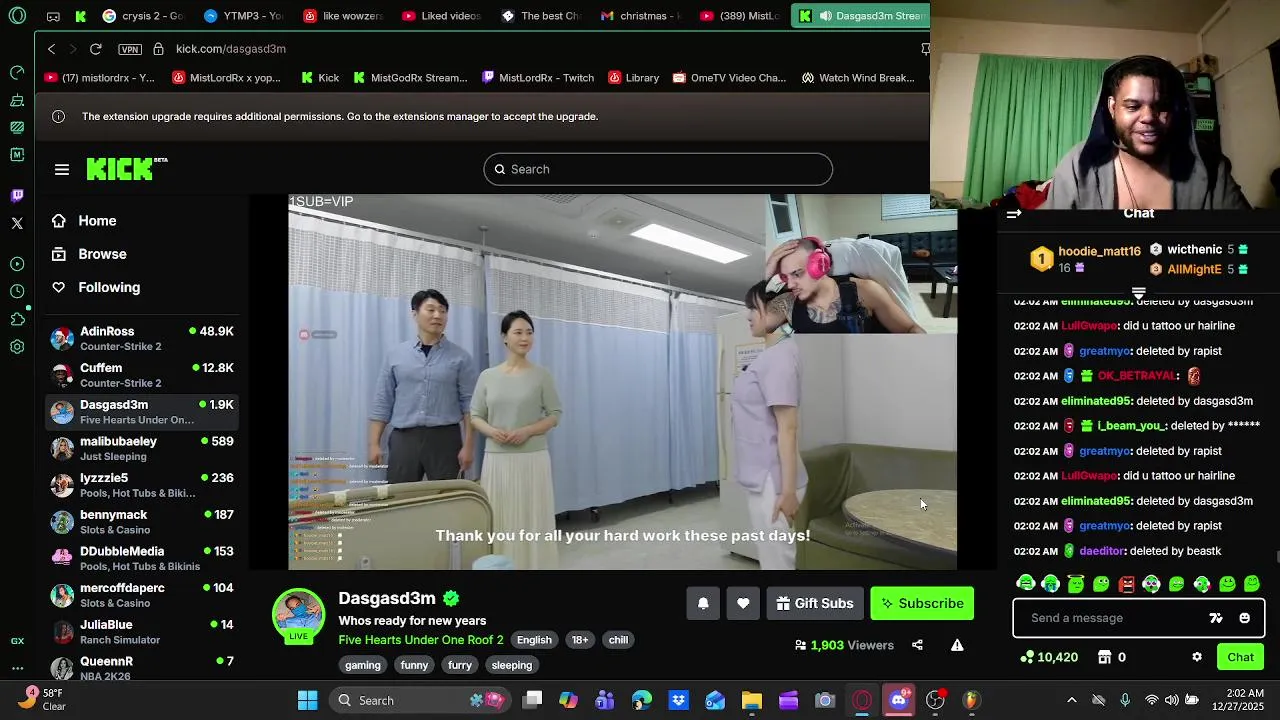Open chat settings gear

coord(1197,657)
